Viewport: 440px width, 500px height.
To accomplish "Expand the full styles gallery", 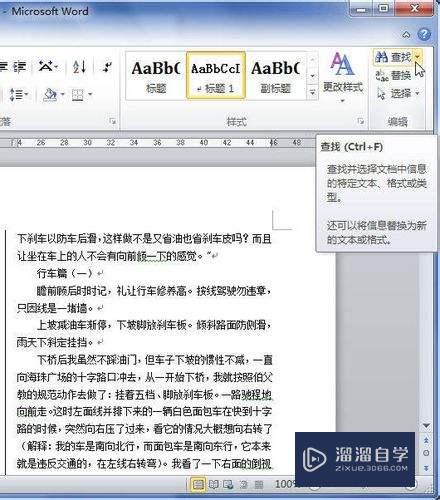I will [x=312, y=92].
